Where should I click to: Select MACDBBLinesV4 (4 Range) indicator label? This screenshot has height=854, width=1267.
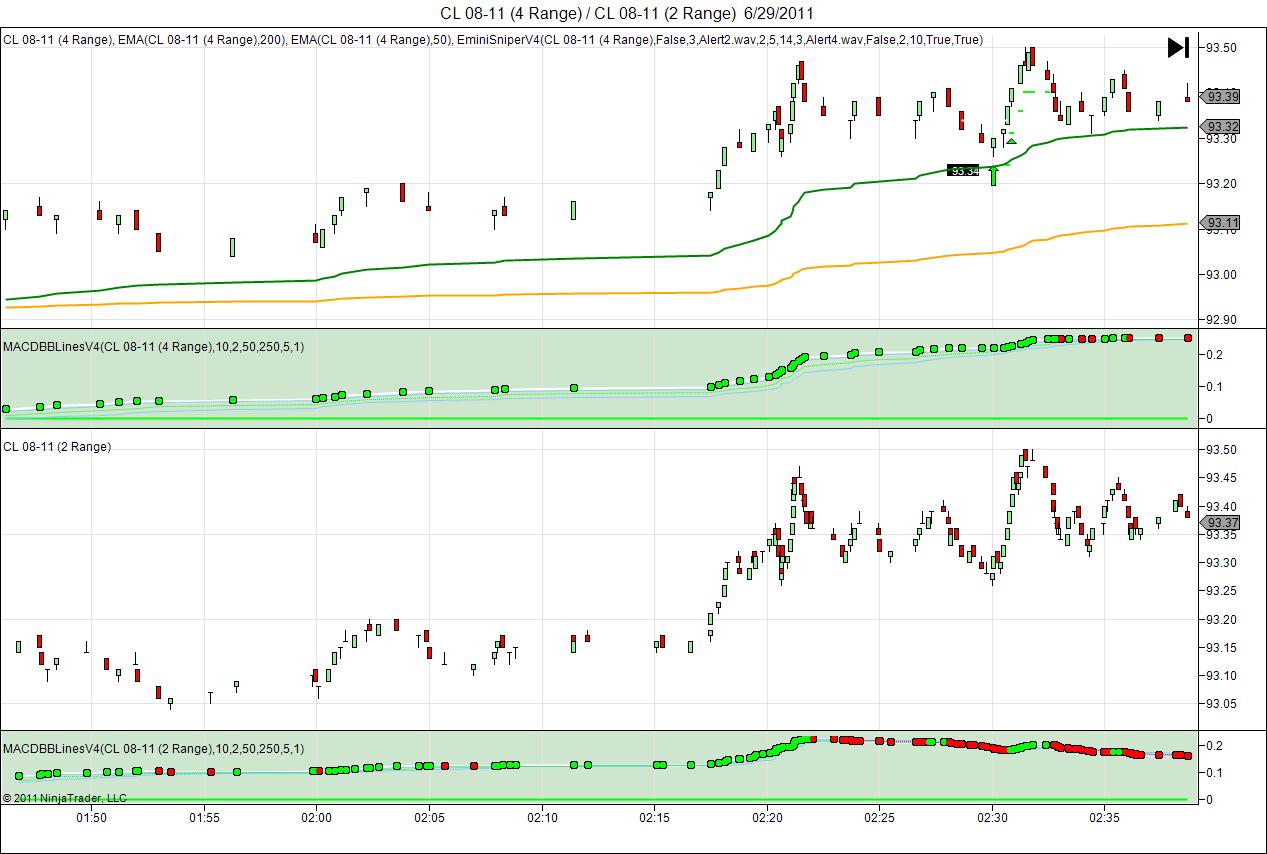(x=154, y=347)
